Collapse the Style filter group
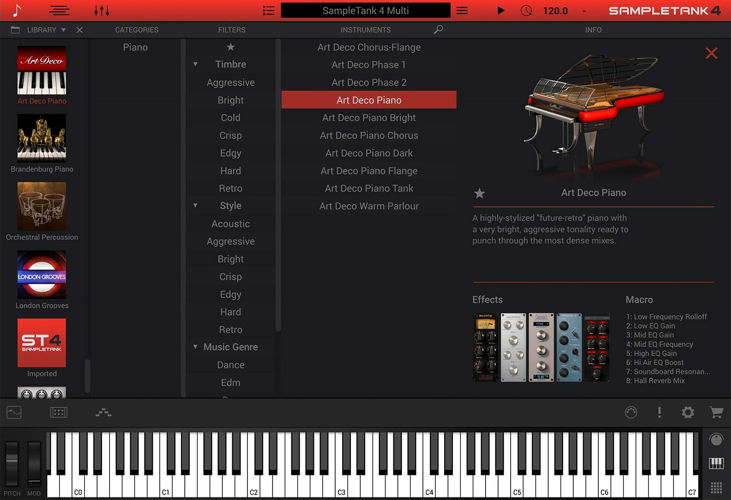The width and height of the screenshot is (731, 500). point(196,206)
